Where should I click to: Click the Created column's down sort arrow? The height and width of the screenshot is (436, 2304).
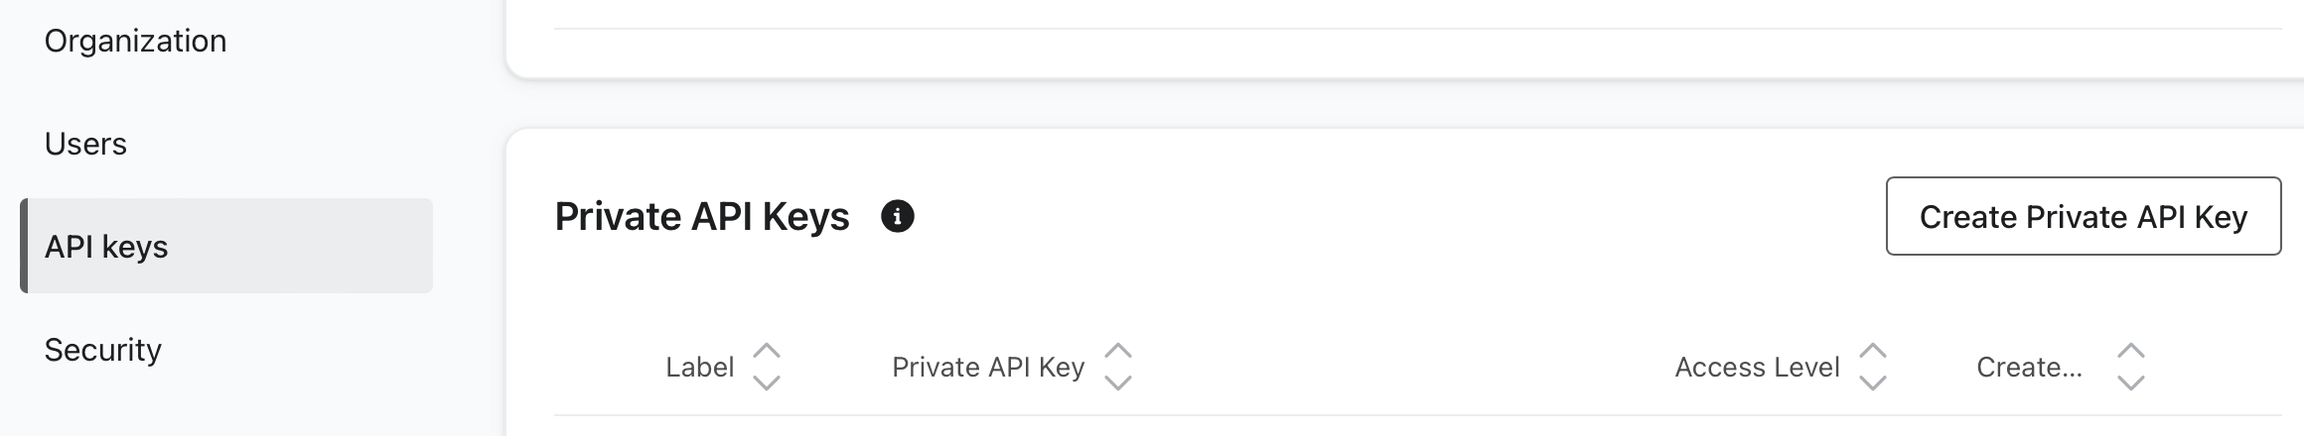click(x=2131, y=383)
